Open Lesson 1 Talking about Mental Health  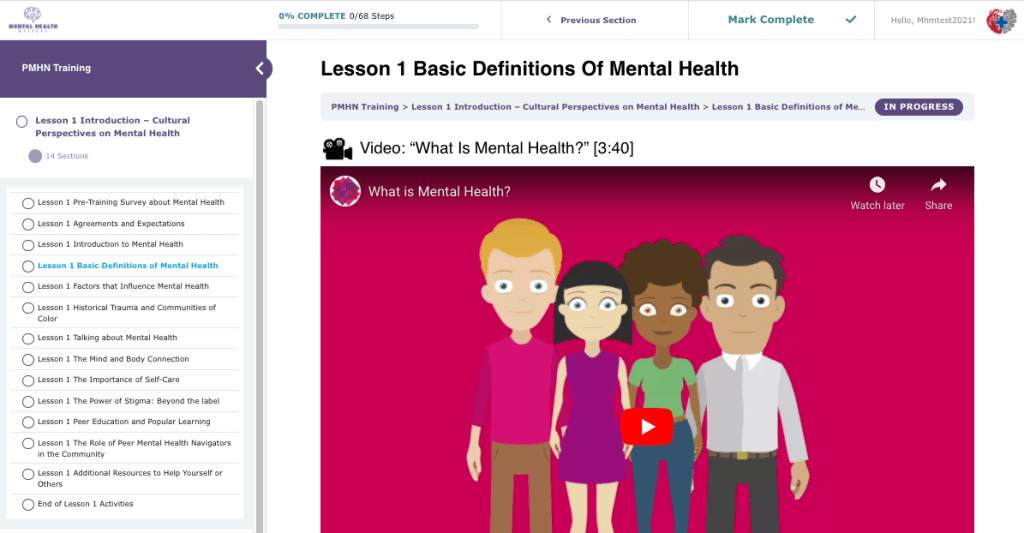(x=107, y=338)
